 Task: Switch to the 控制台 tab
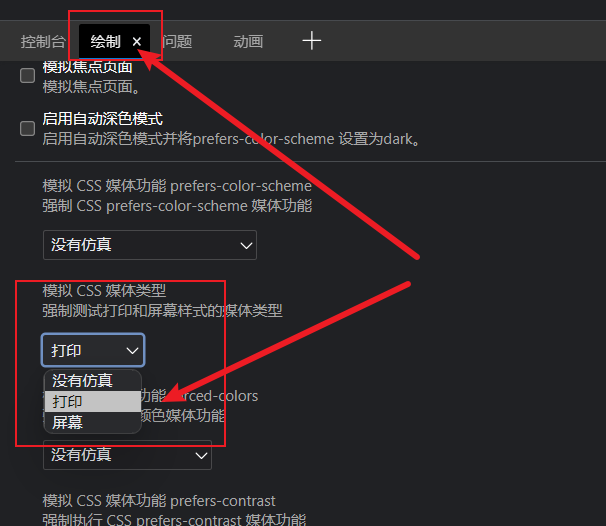(43, 41)
